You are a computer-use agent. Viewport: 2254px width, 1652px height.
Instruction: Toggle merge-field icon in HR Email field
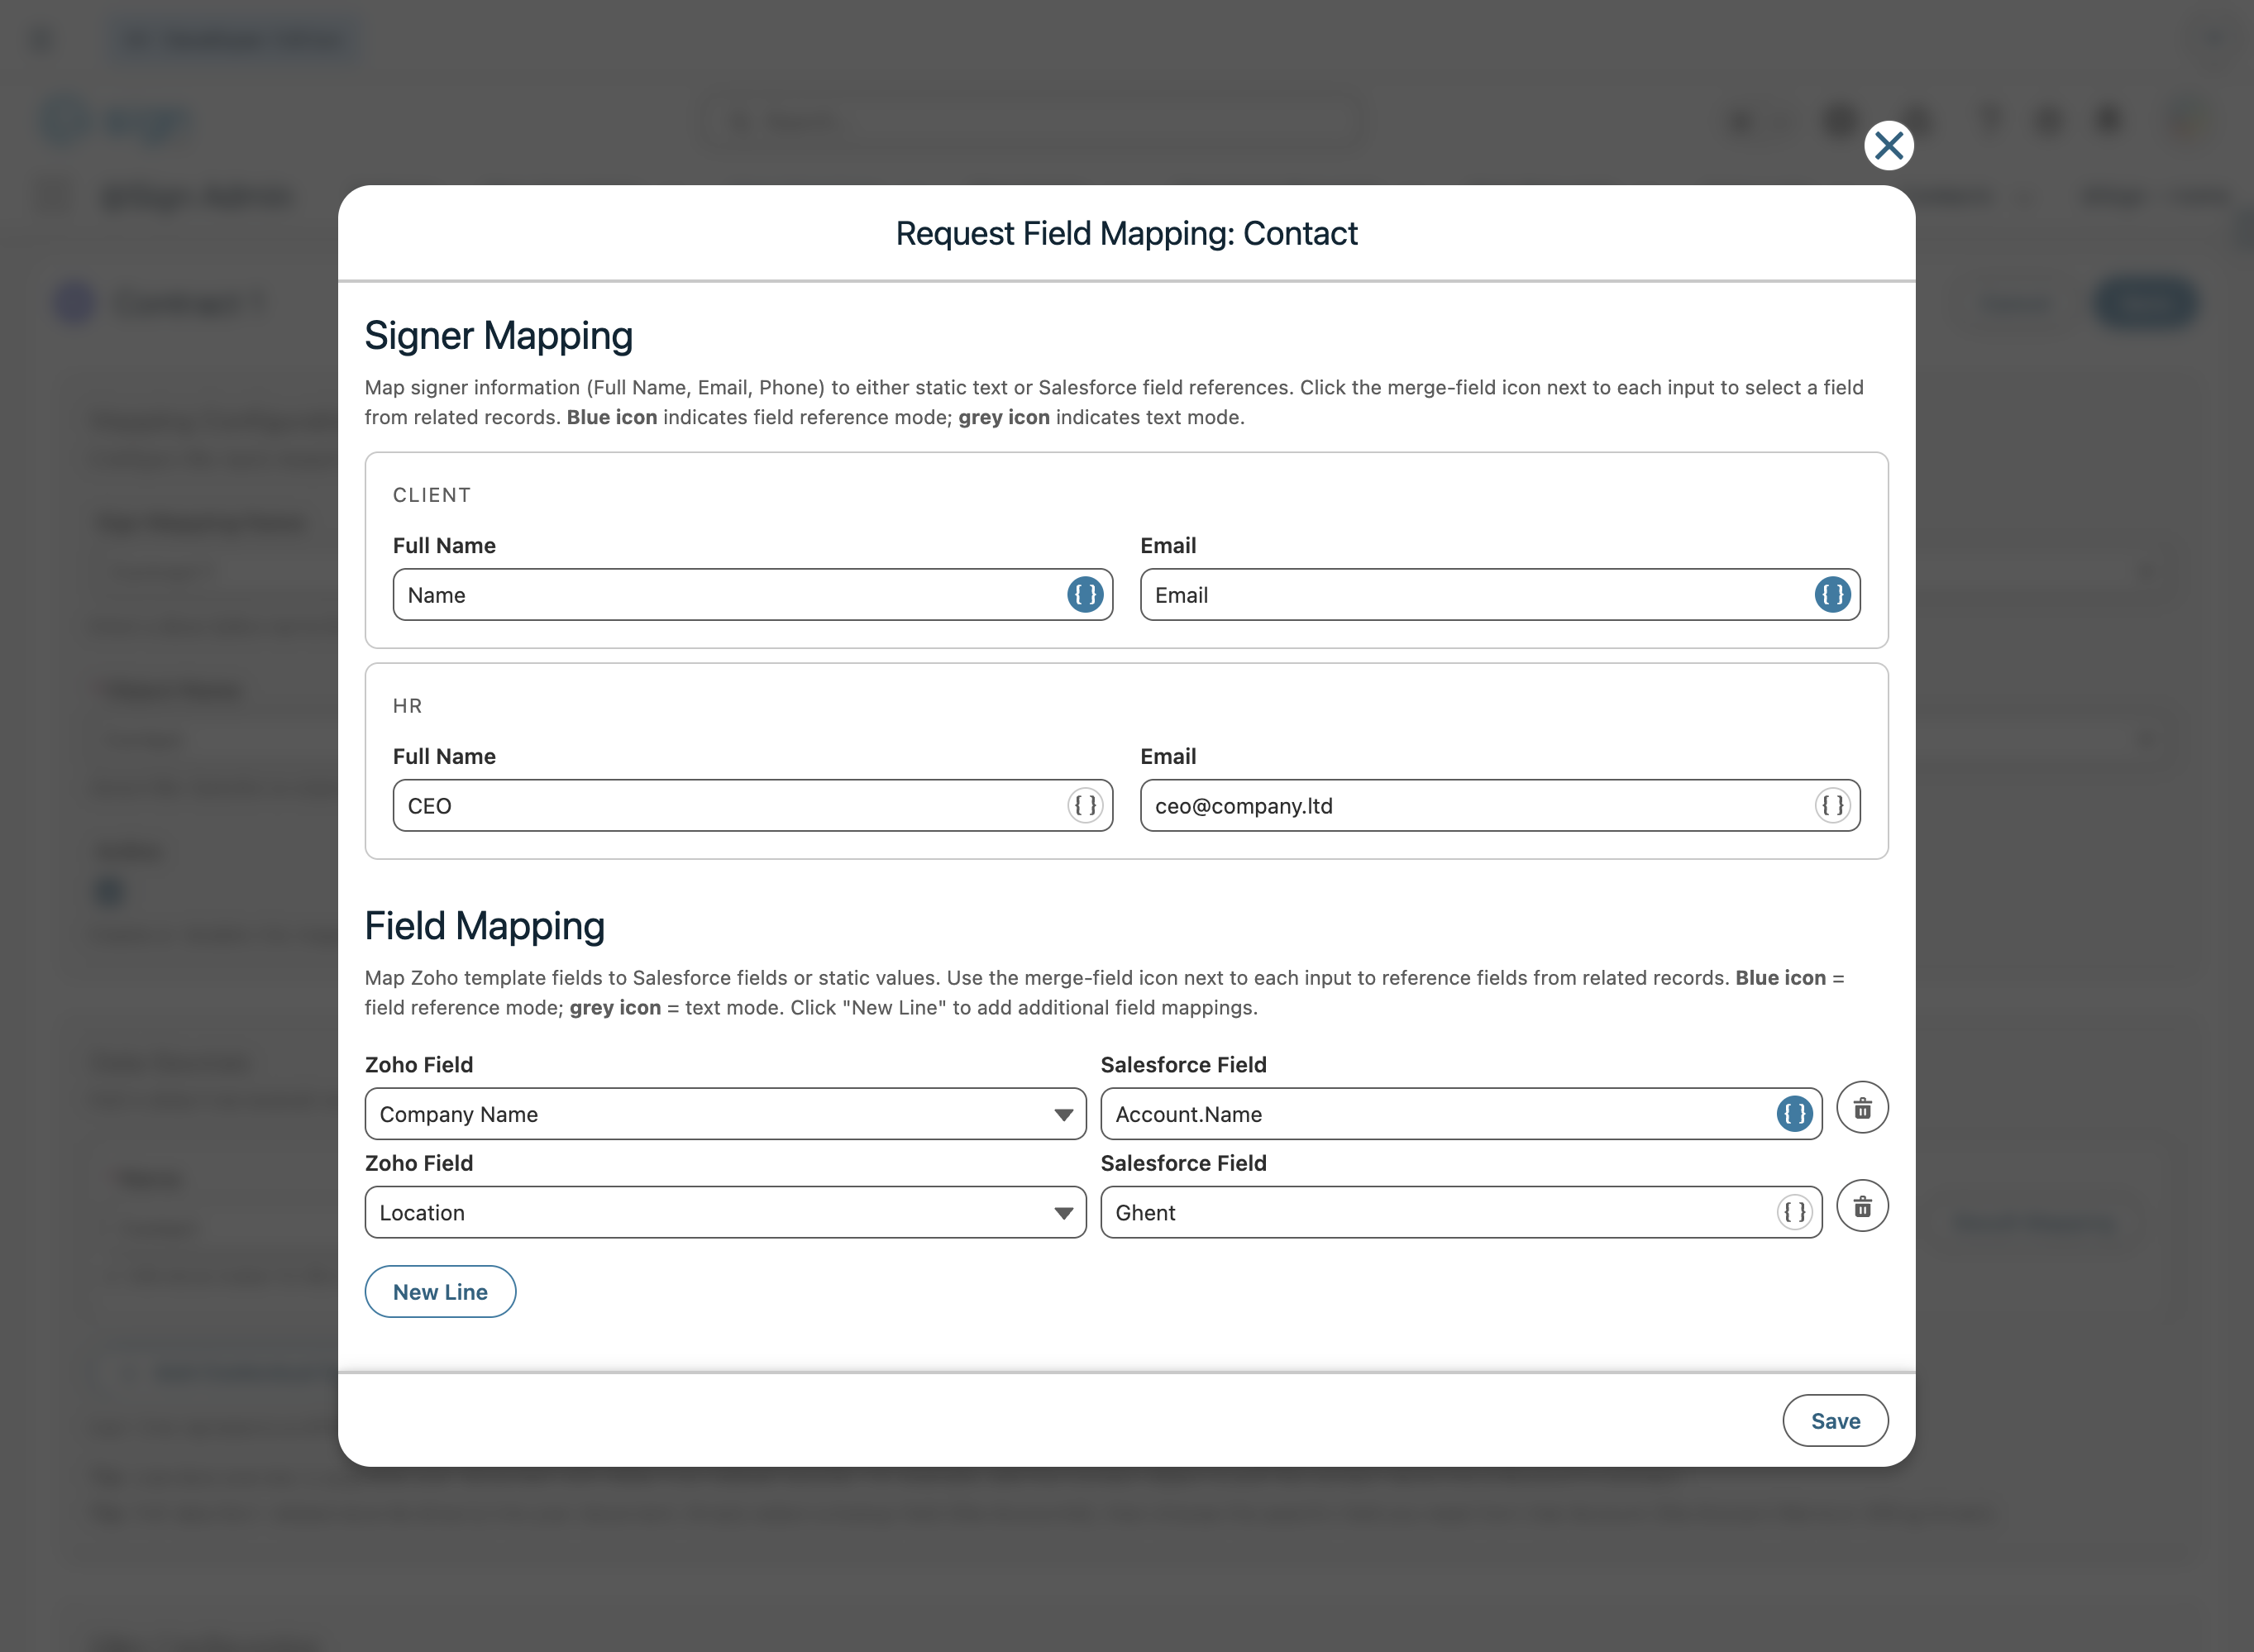coord(1832,806)
